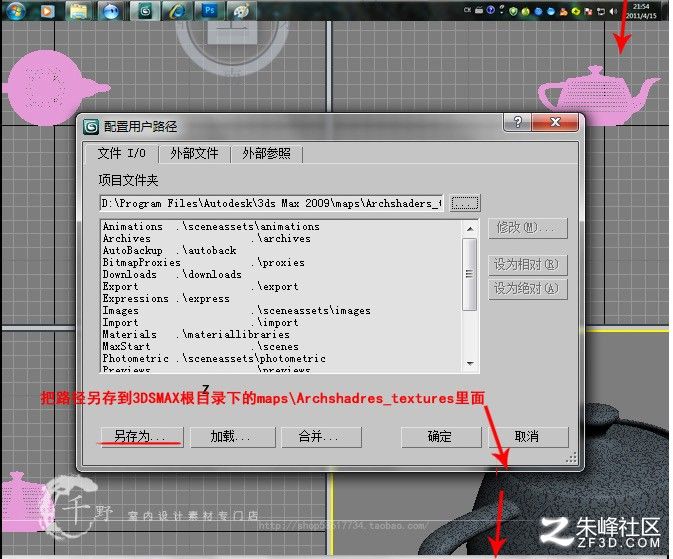Select the Materials path row

(281, 334)
